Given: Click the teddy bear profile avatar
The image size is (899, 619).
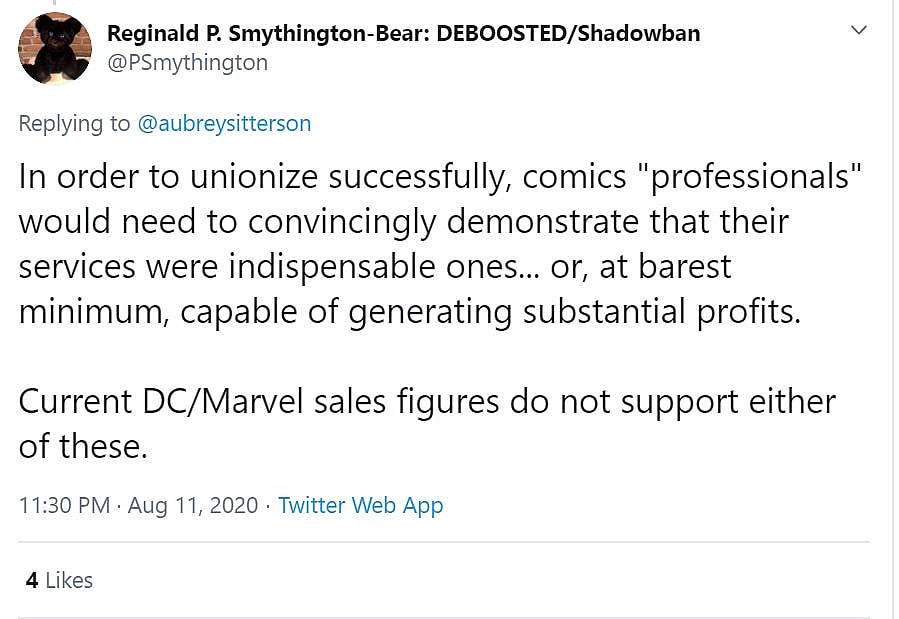Looking at the screenshot, I should [x=56, y=48].
